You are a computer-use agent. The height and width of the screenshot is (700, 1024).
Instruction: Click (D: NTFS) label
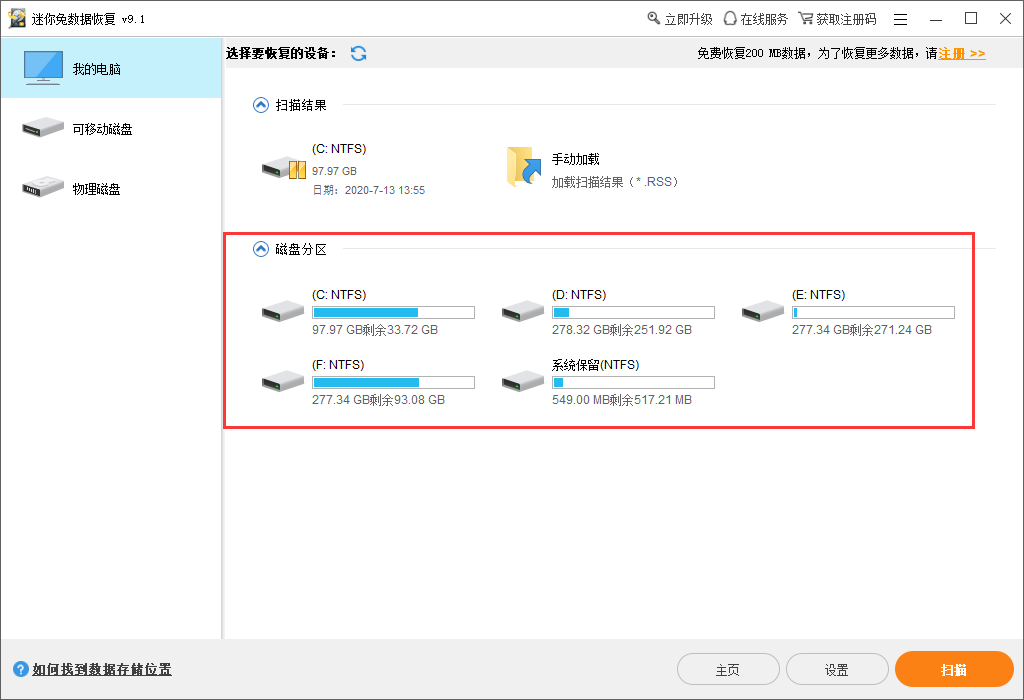click(579, 295)
